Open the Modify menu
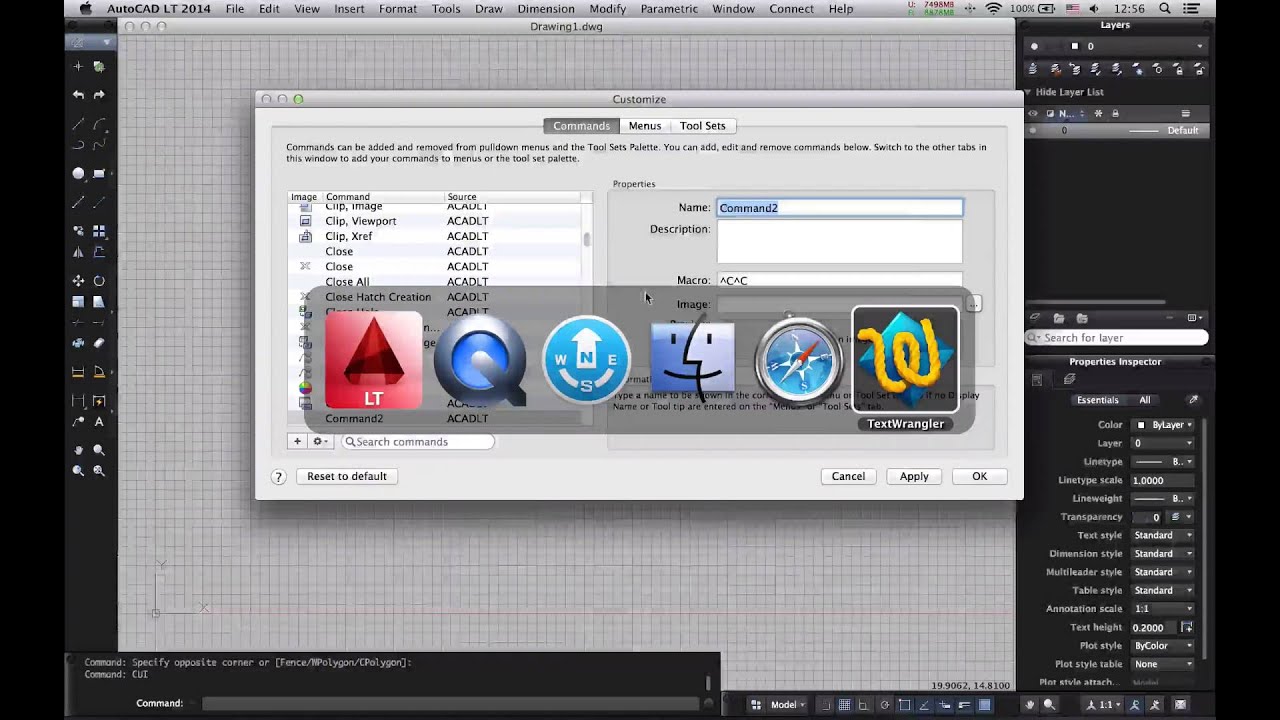The width and height of the screenshot is (1280, 720). [x=607, y=9]
